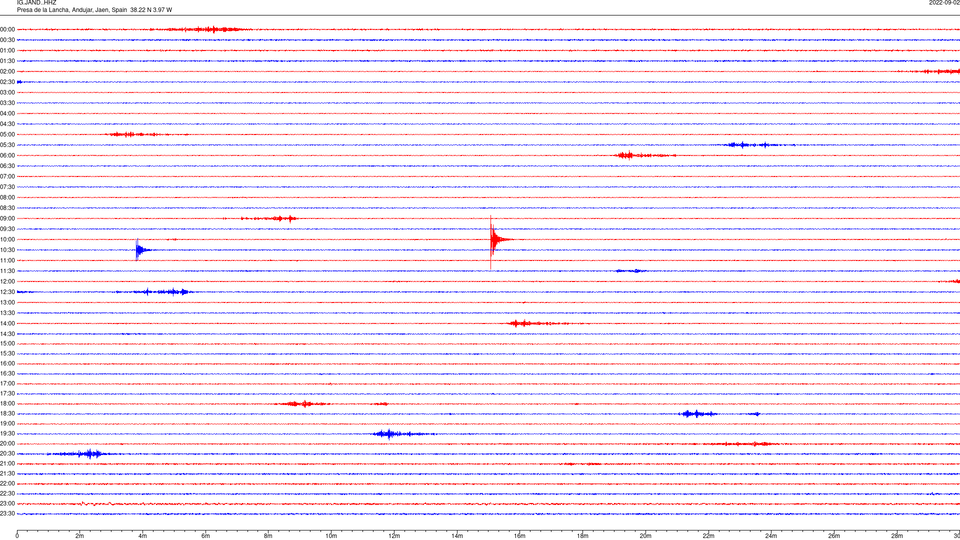Click the 22m tick label on time axis
The width and height of the screenshot is (960, 540).
708,536
